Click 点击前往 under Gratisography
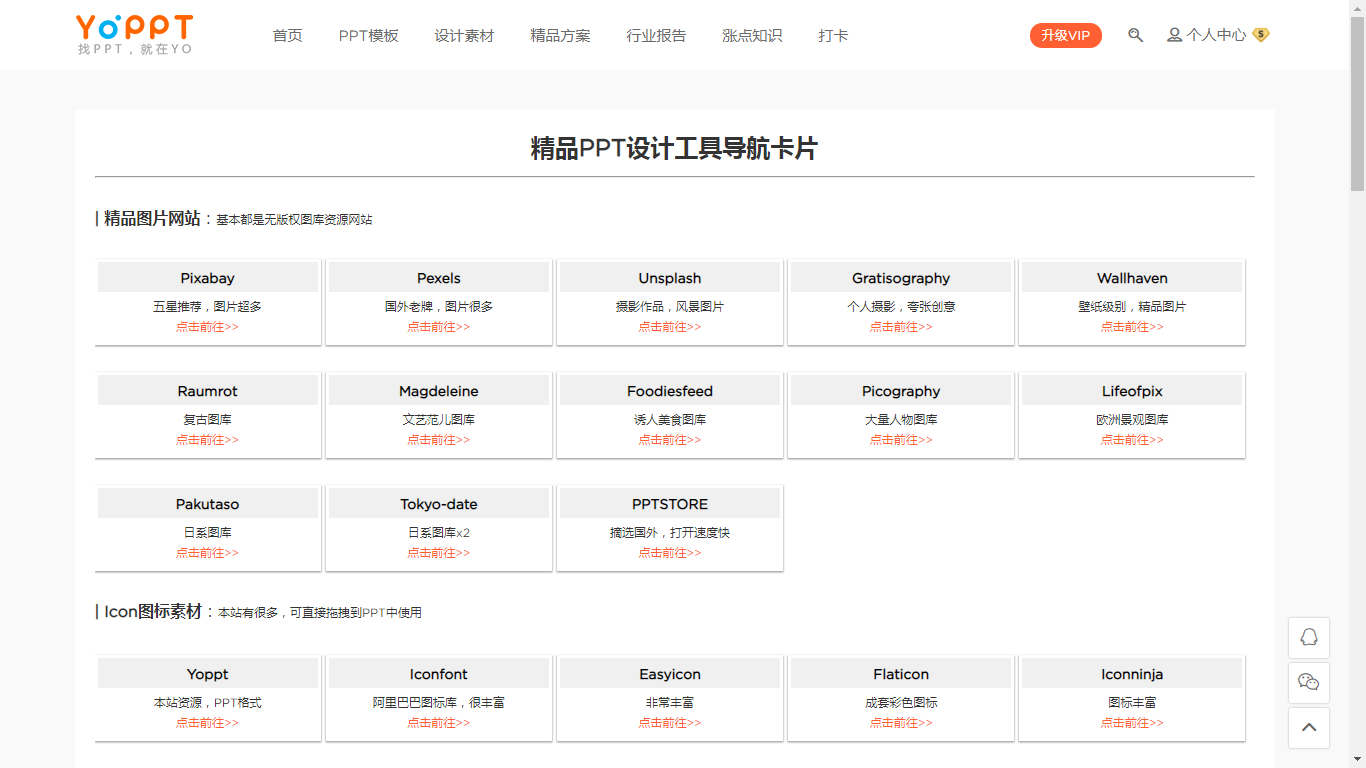The image size is (1366, 768). click(901, 327)
